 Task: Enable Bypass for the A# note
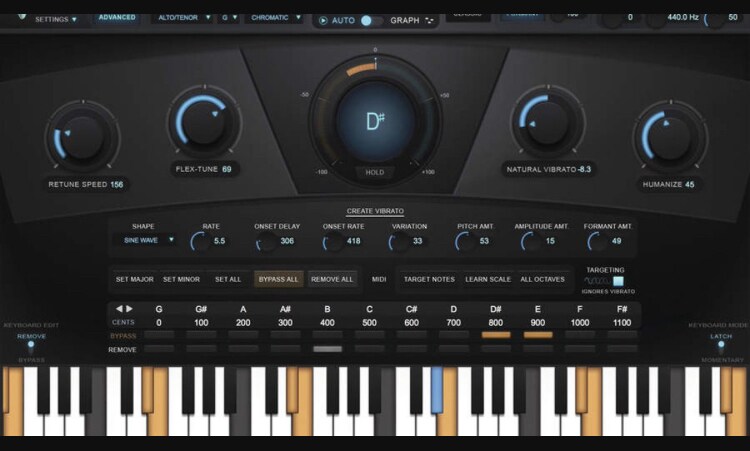[285, 335]
